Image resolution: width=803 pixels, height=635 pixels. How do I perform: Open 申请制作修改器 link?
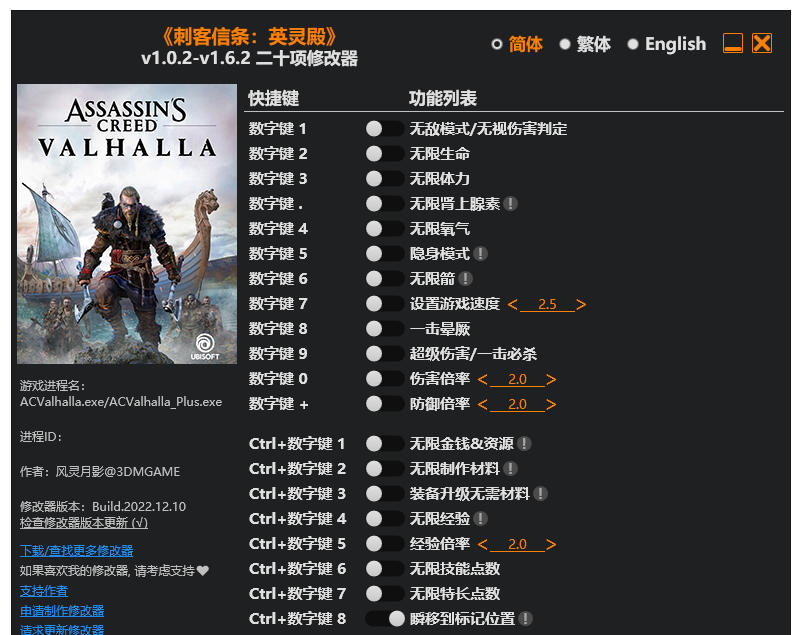coord(62,610)
